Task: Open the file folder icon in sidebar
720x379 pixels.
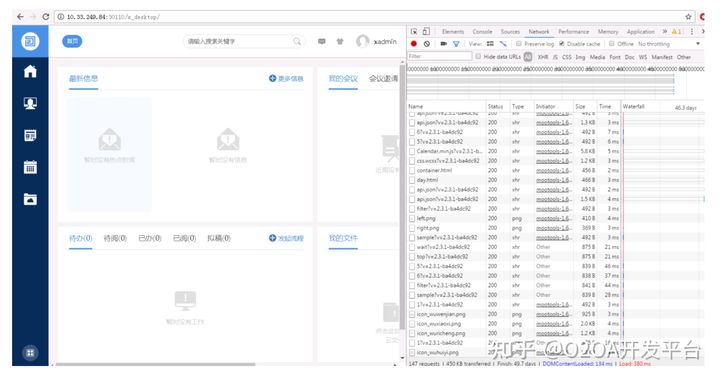Action: coord(30,199)
